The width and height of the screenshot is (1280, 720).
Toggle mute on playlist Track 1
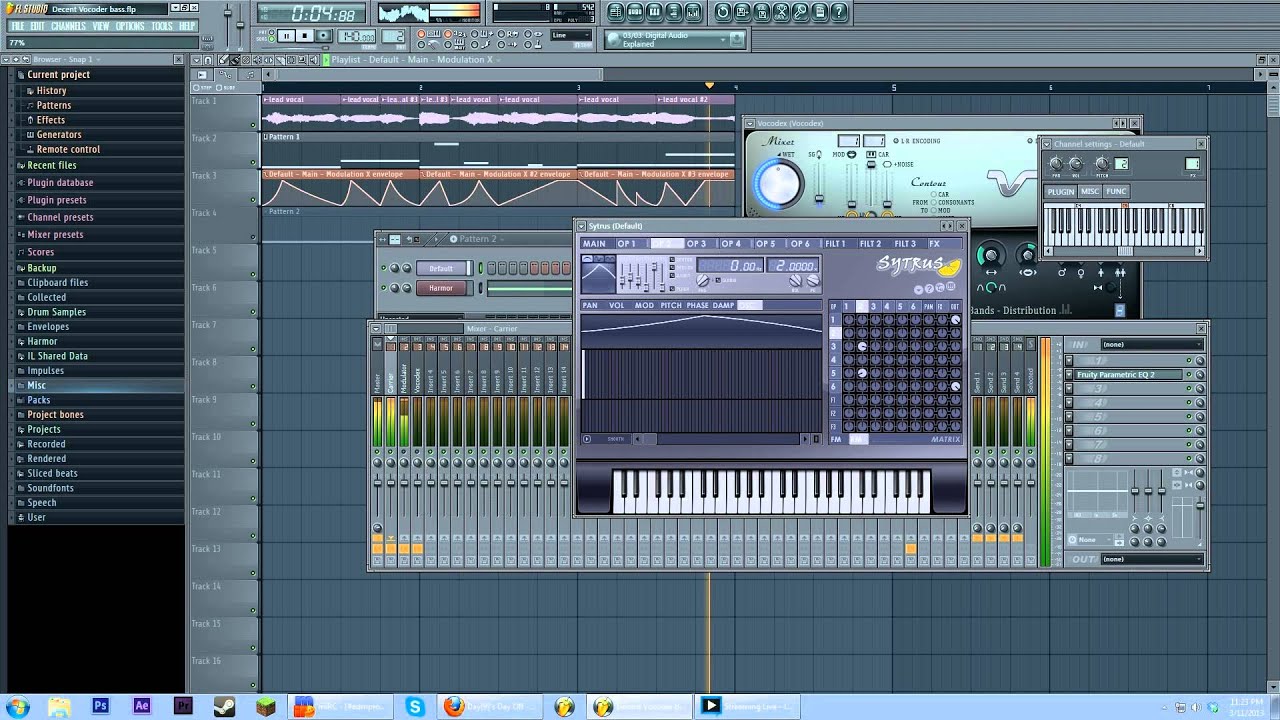[x=253, y=125]
